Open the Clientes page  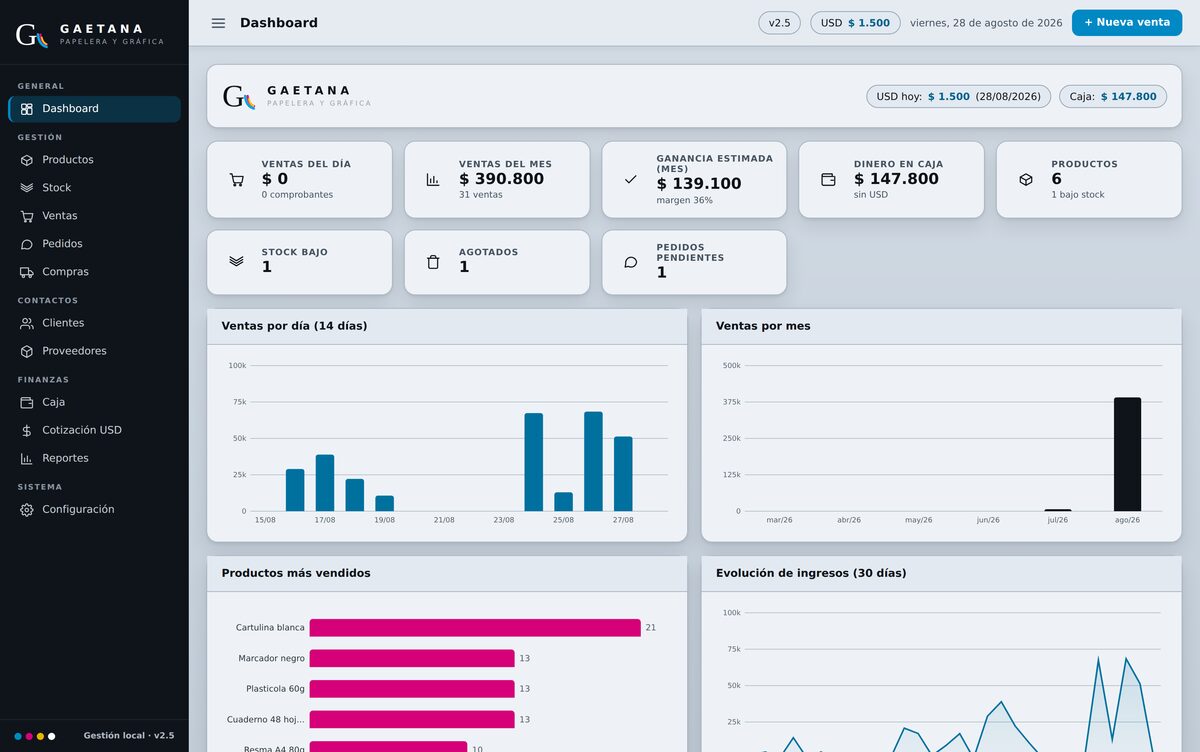coord(94,323)
